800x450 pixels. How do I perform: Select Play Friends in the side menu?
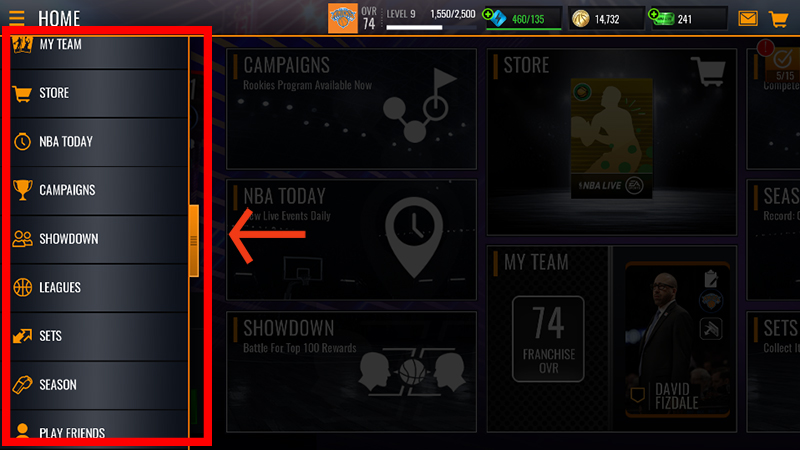click(x=99, y=429)
